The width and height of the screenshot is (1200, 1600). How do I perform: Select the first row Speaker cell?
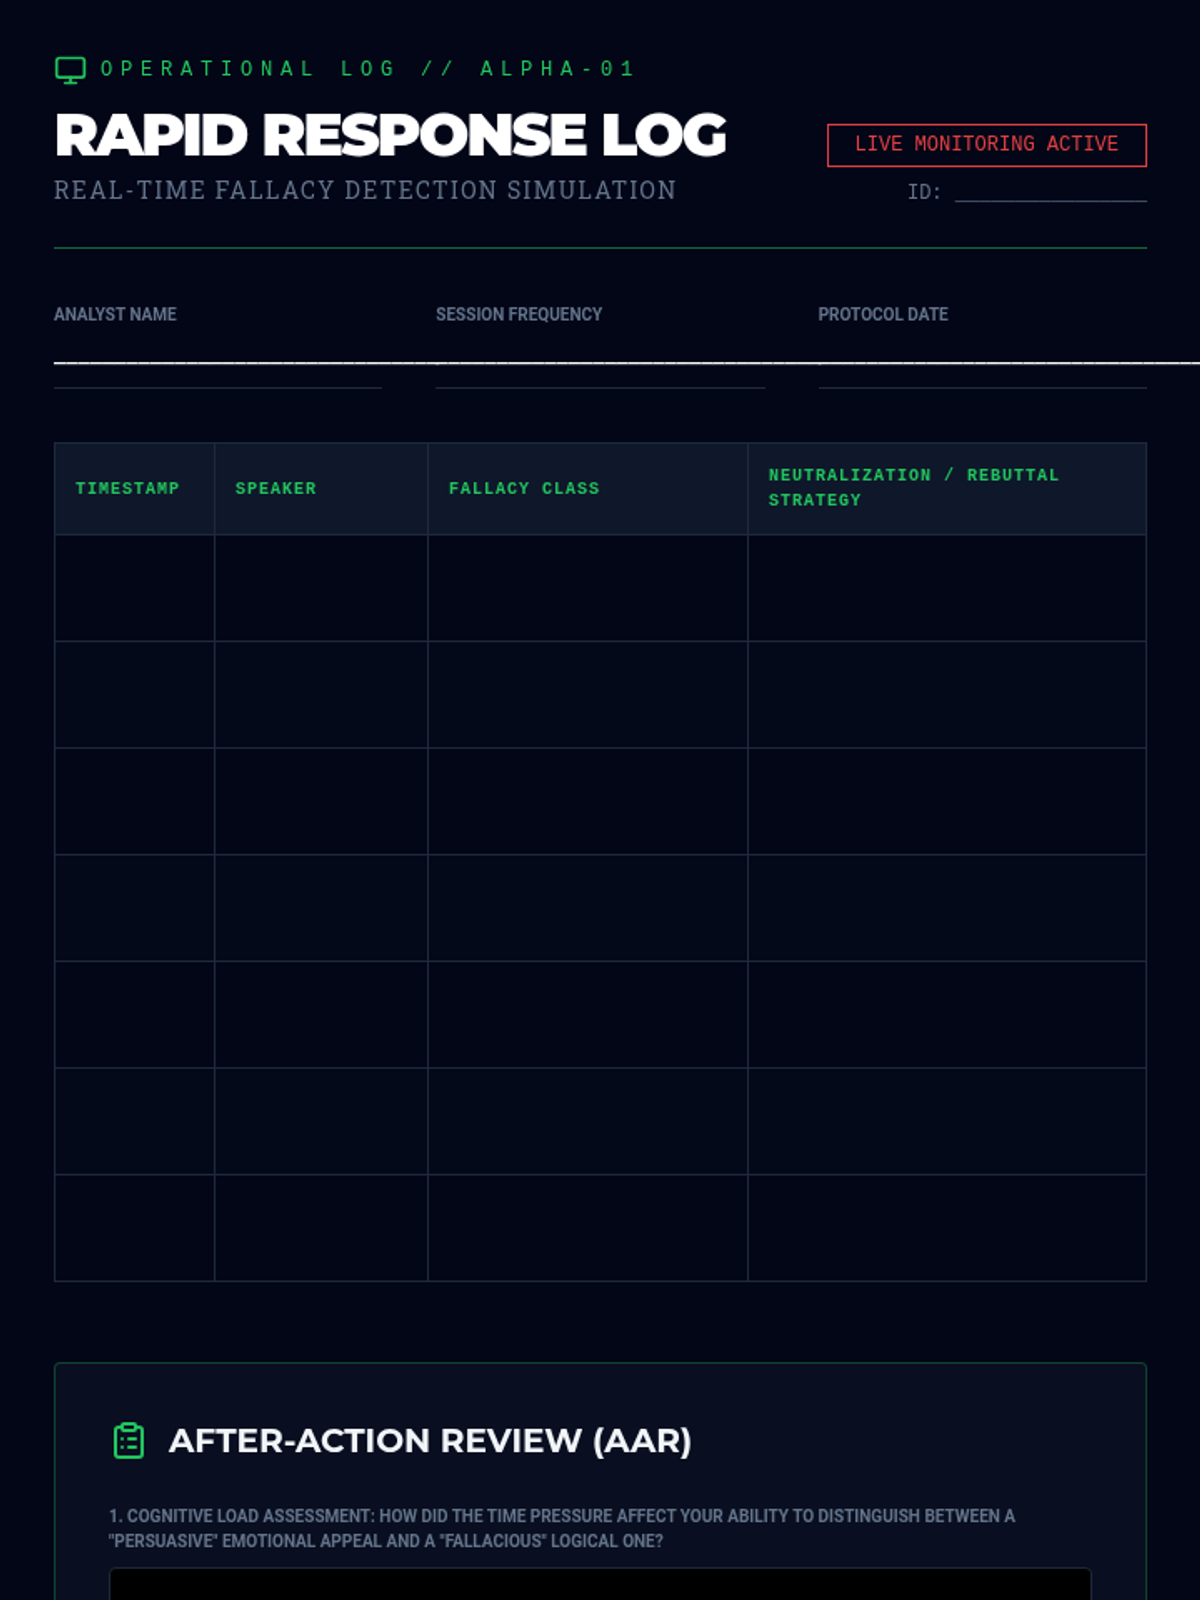pos(320,588)
